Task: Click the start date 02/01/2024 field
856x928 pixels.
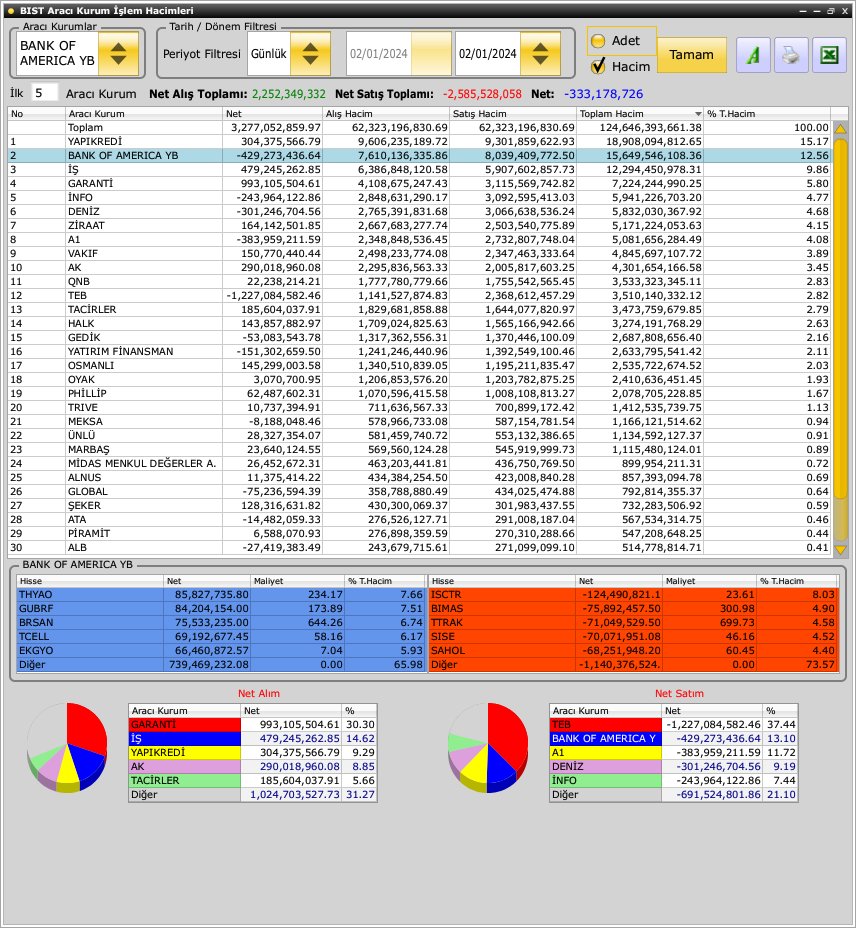Action: click(x=379, y=54)
